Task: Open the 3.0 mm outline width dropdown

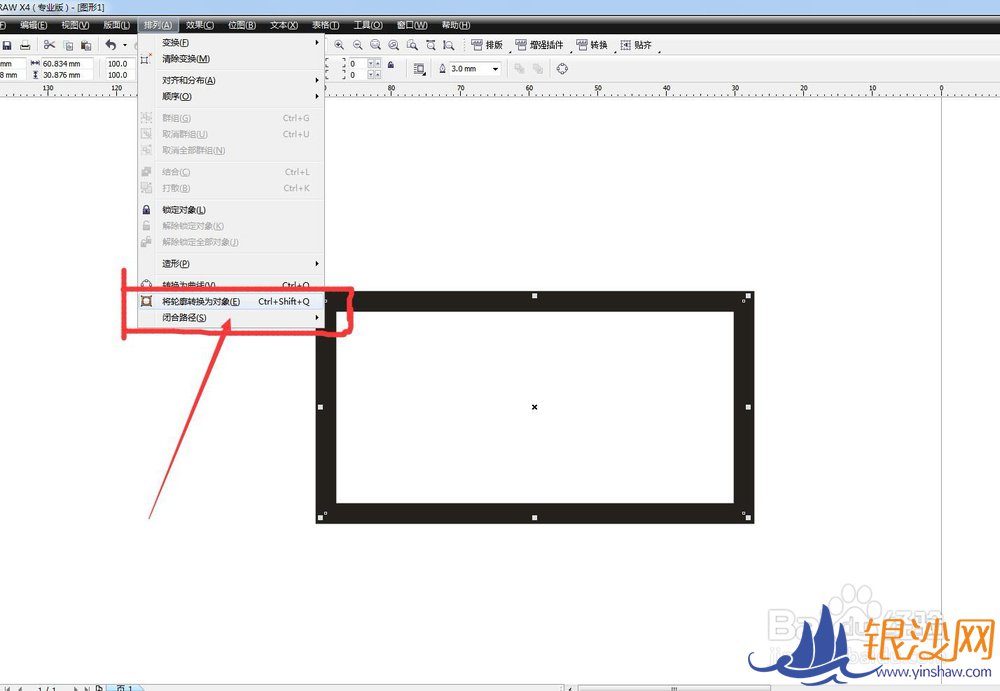Action: (495, 69)
